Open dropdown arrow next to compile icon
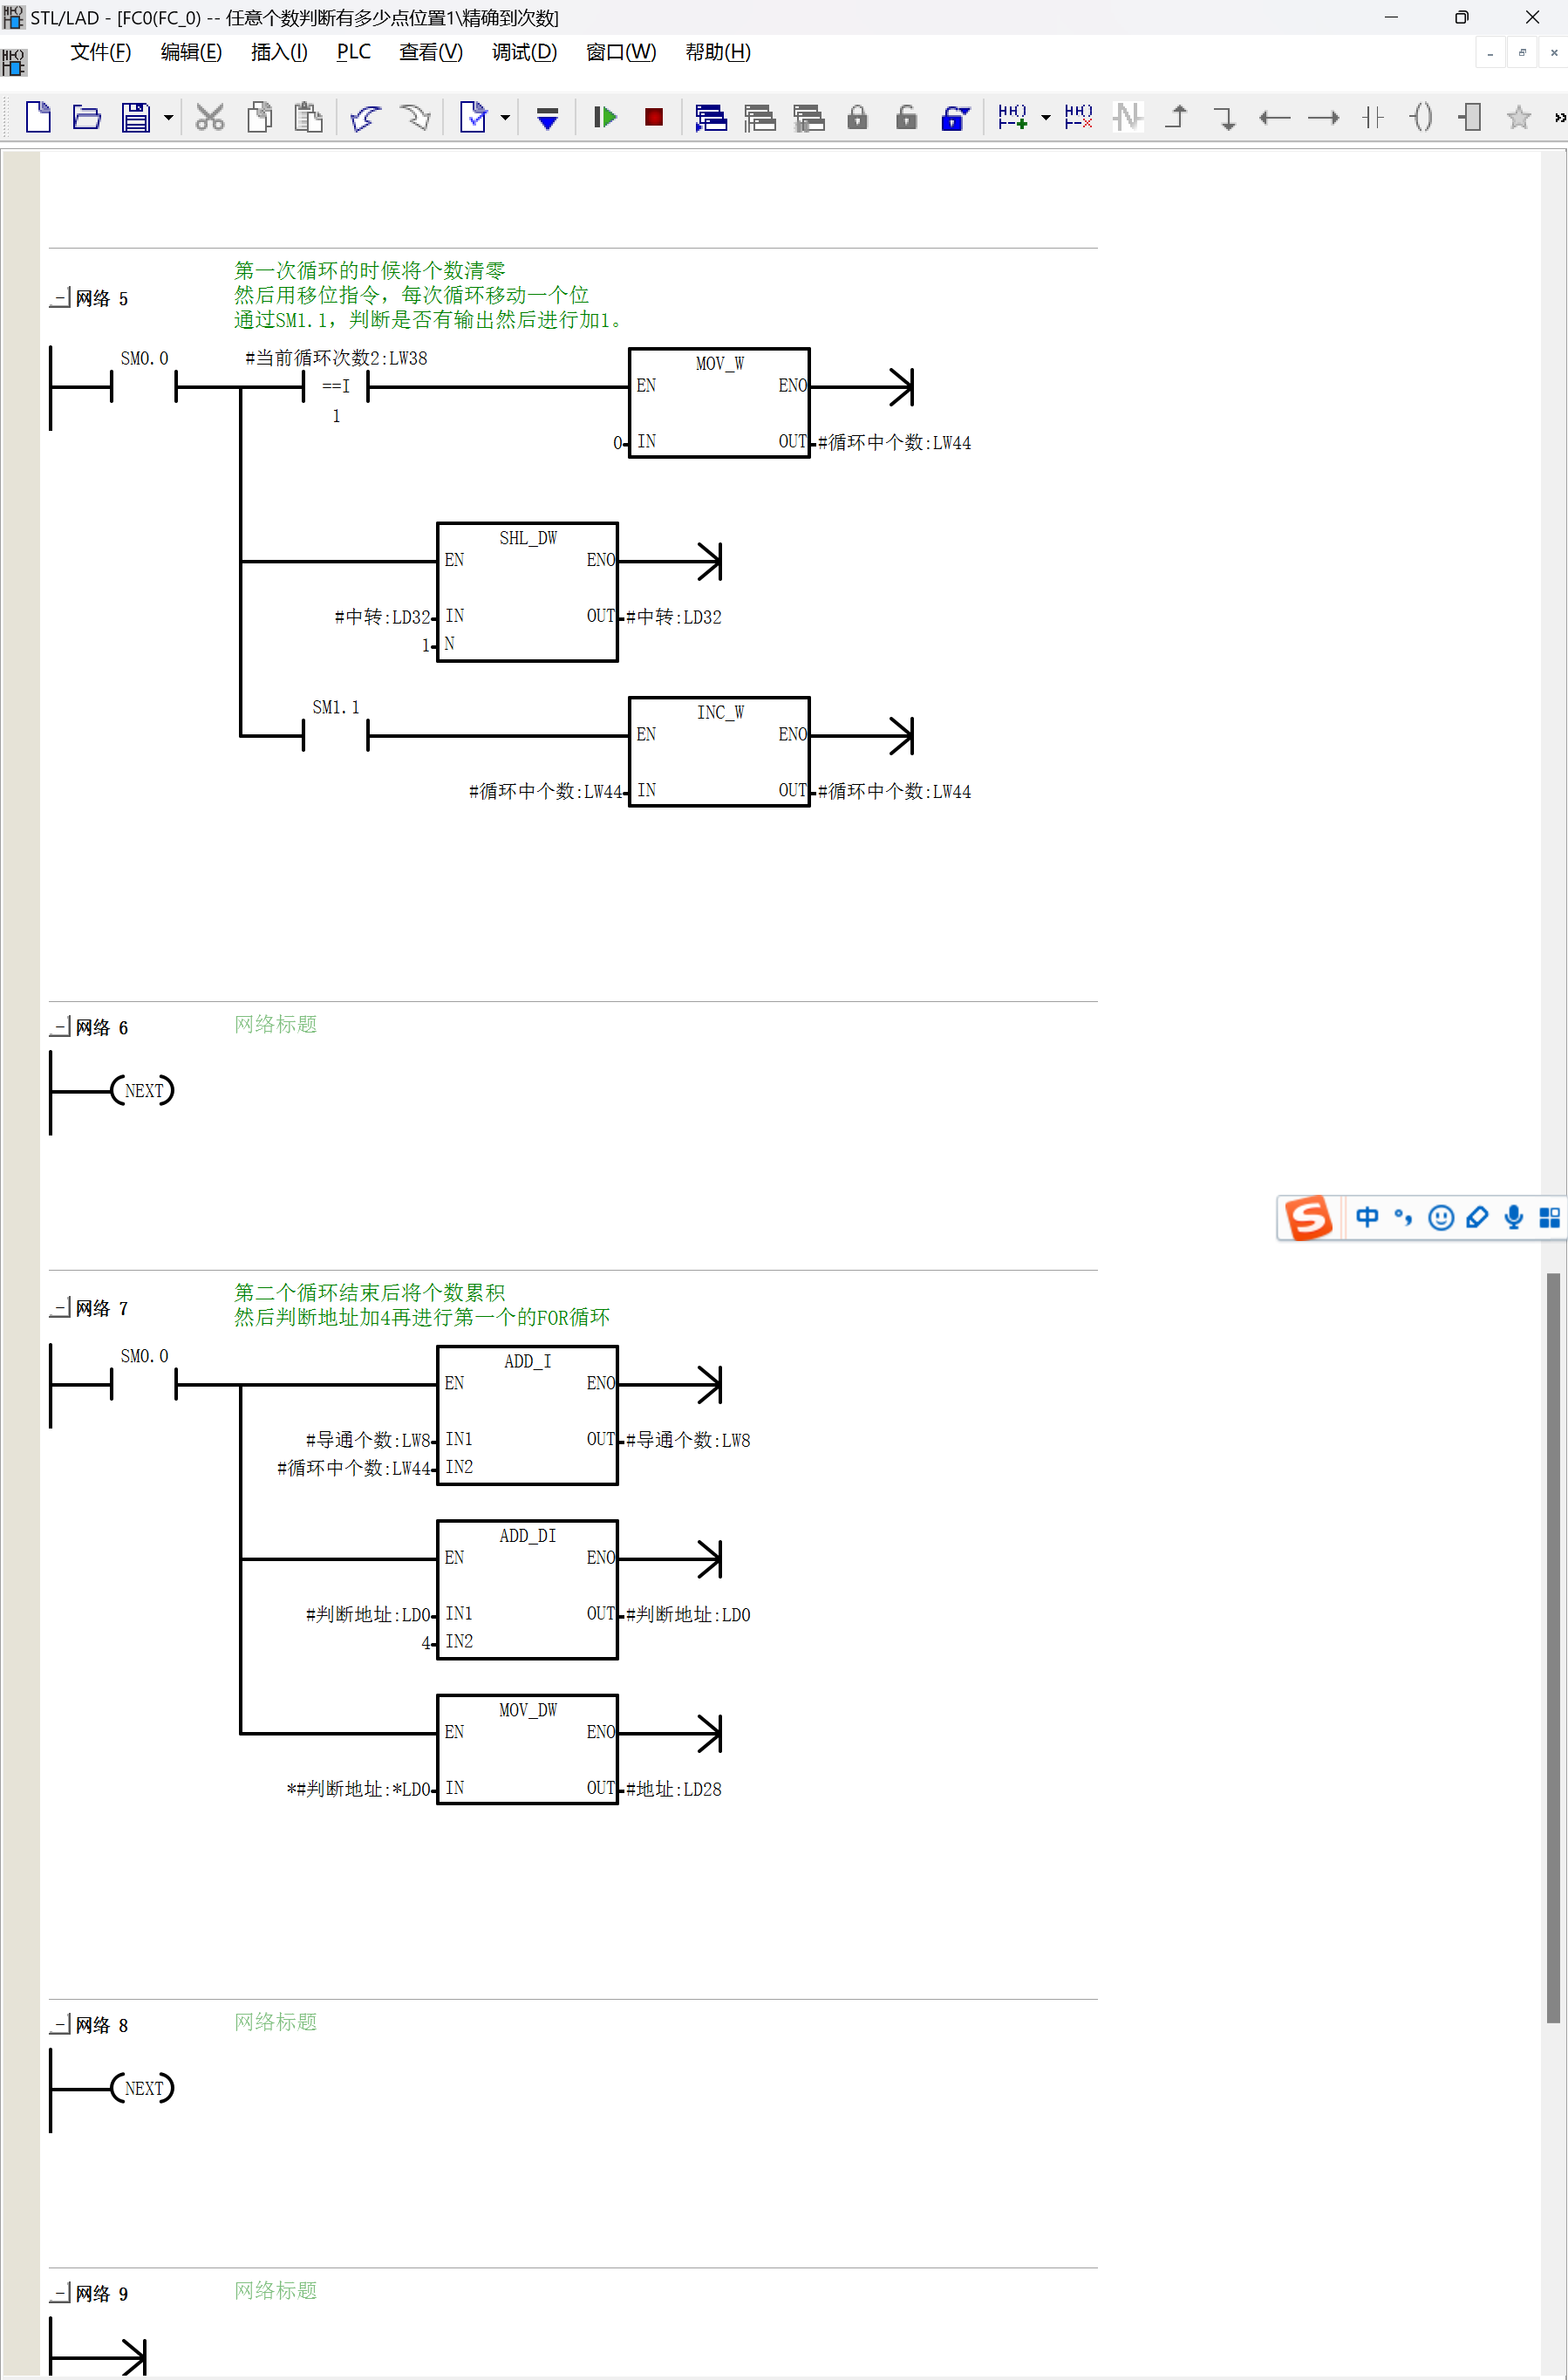 pyautogui.click(x=505, y=118)
